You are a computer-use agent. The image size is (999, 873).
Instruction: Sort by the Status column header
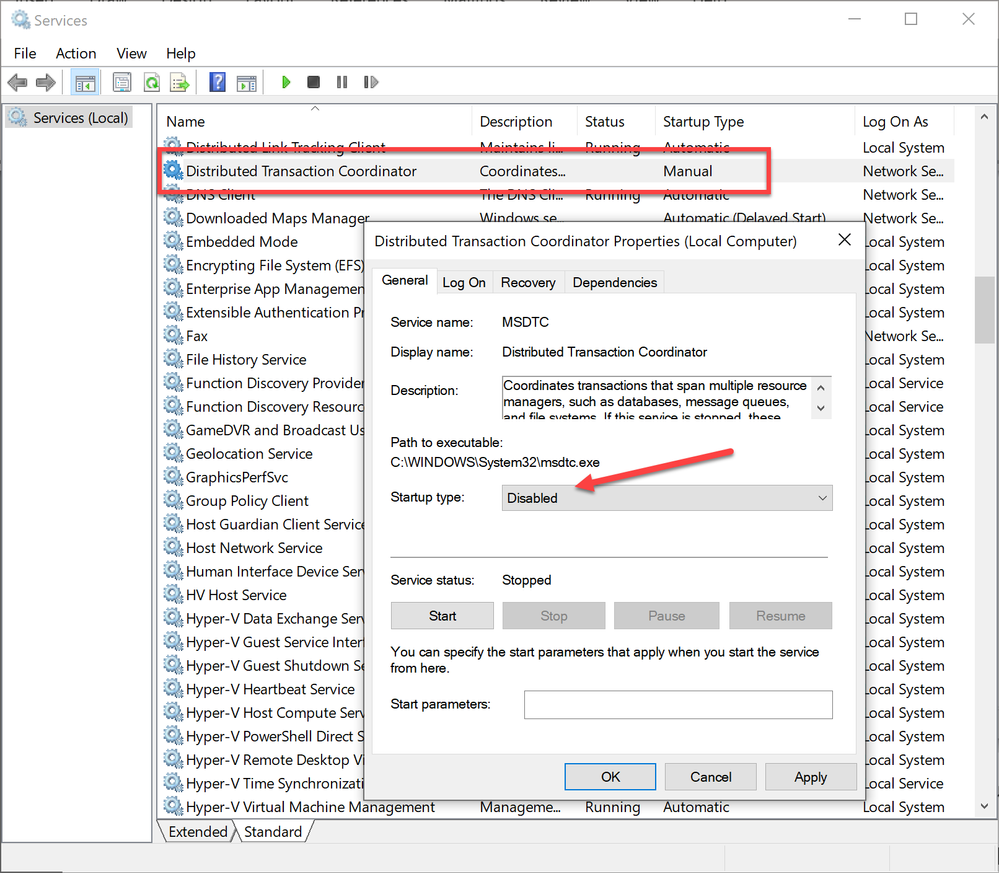tap(616, 121)
